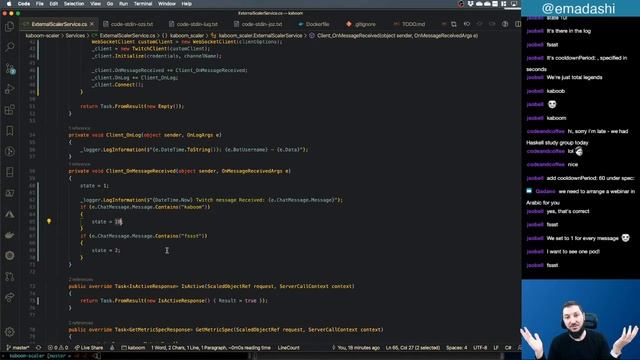This screenshot has height=360, width=640.
Task: Click the split editor icon
Action: (x=518, y=24)
